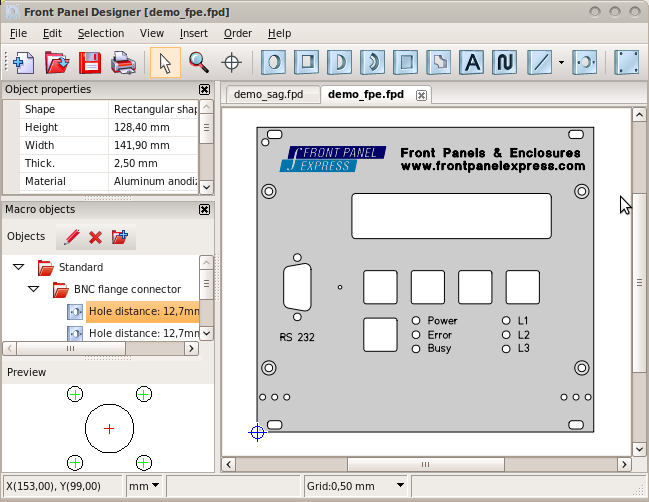Activate the arrow selection tool

165,62
